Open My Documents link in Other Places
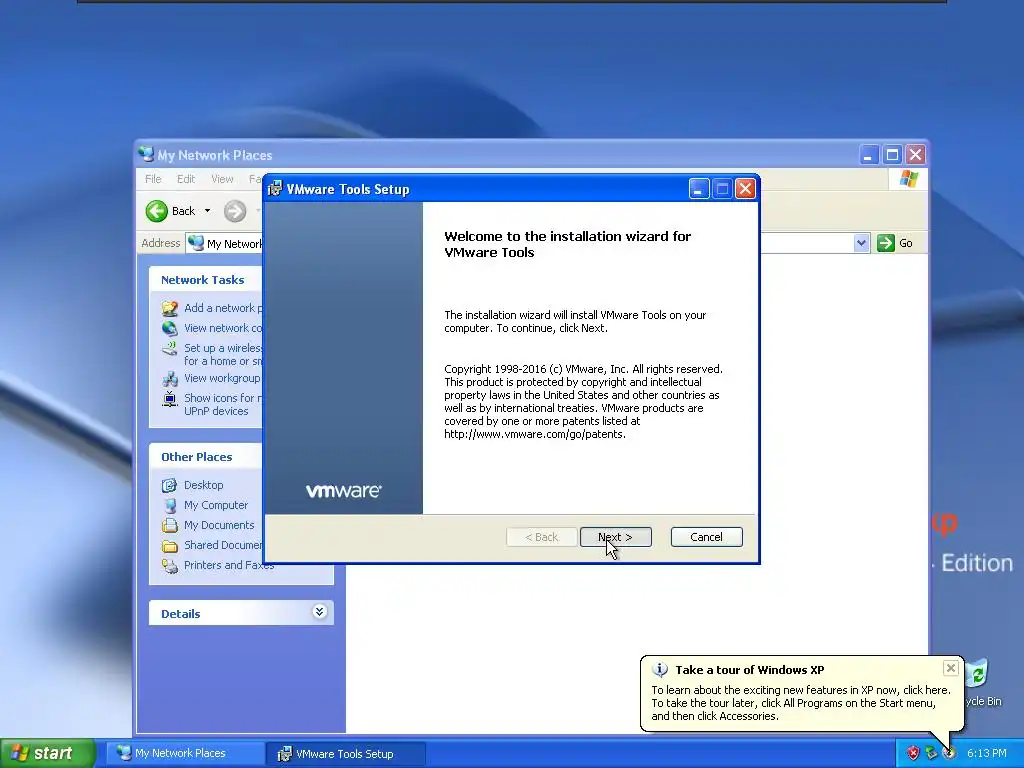This screenshot has height=768, width=1024. tap(219, 525)
